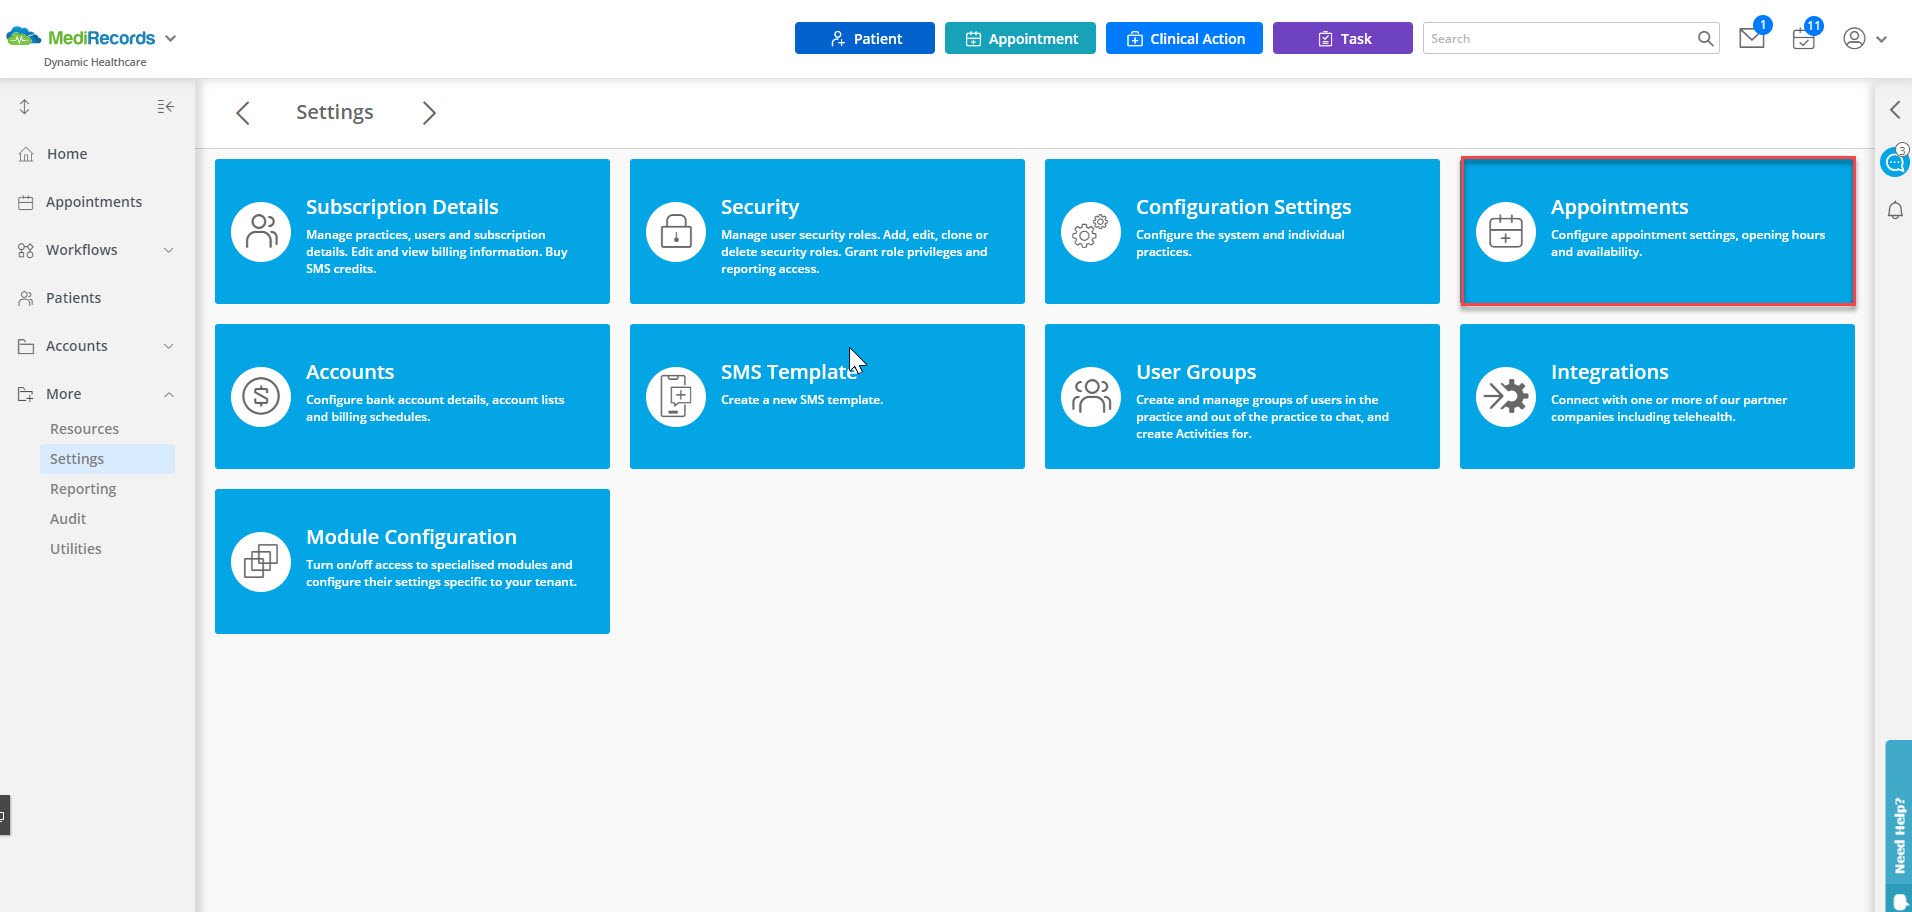Click inside the Search input field
This screenshot has width=1912, height=912.
pyautogui.click(x=1550, y=38)
